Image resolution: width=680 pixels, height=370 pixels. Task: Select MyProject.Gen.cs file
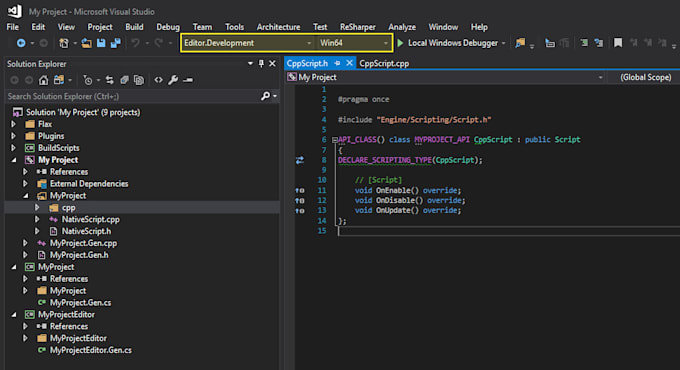(x=80, y=303)
